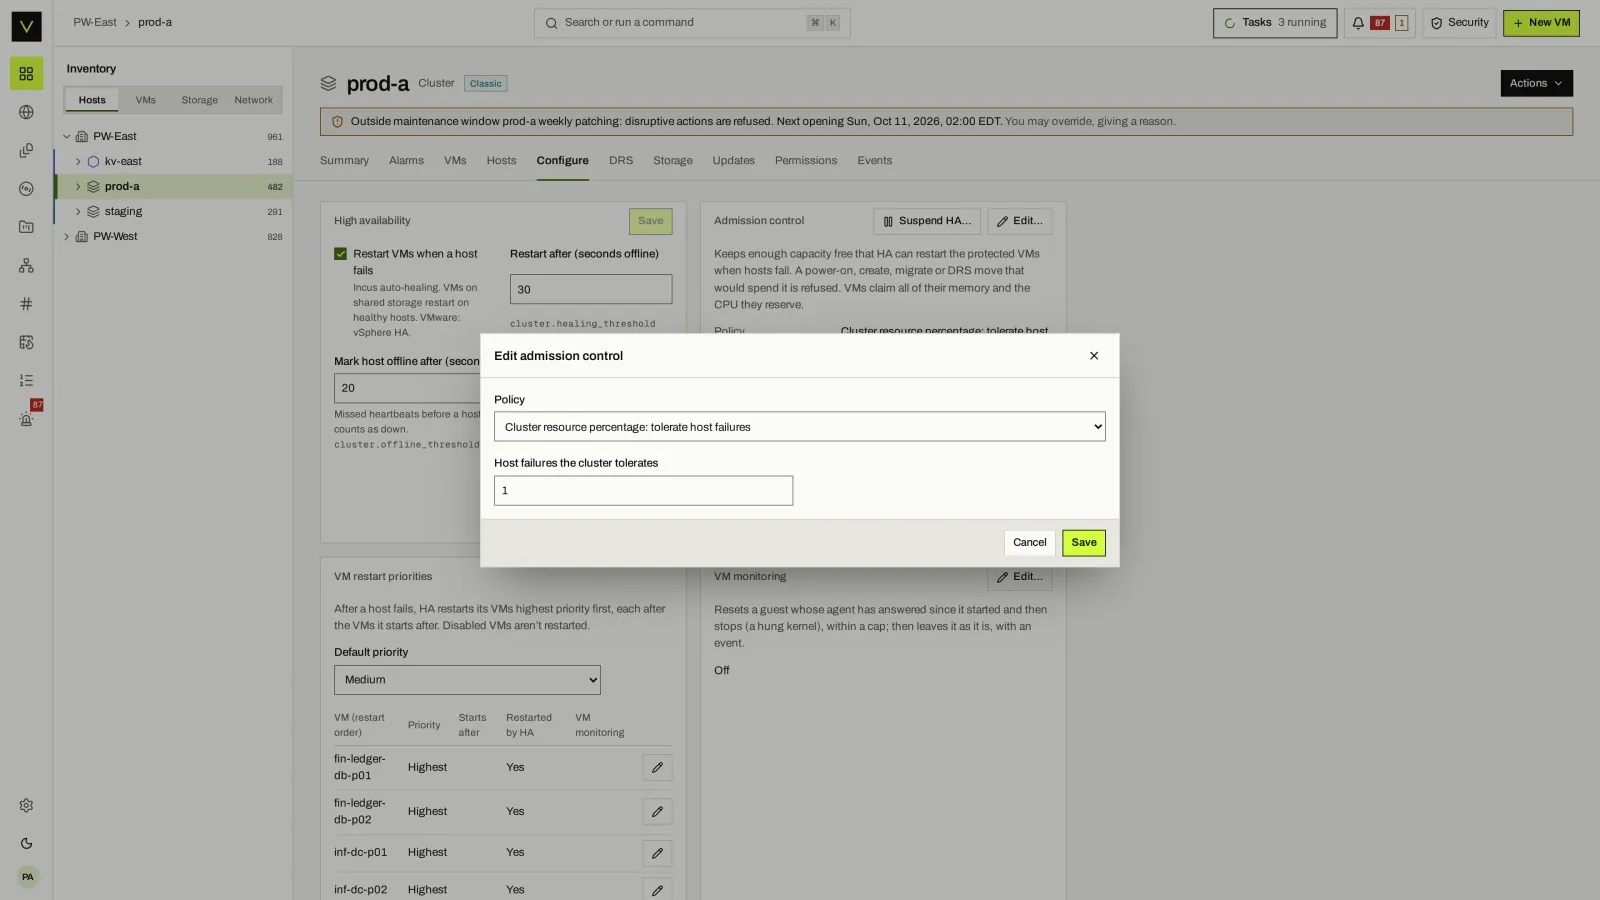Viewport: 1600px width, 900px height.
Task: Open the Actions dropdown menu
Action: pyautogui.click(x=1536, y=84)
